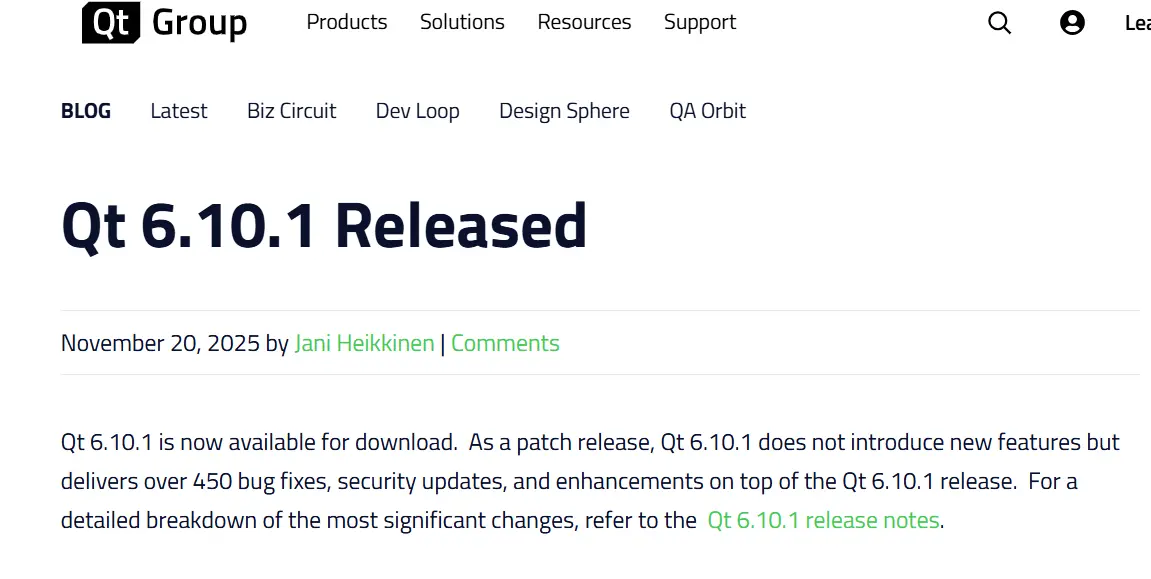Open the Products menu
Screen dimensions: 1151x579
346,22
